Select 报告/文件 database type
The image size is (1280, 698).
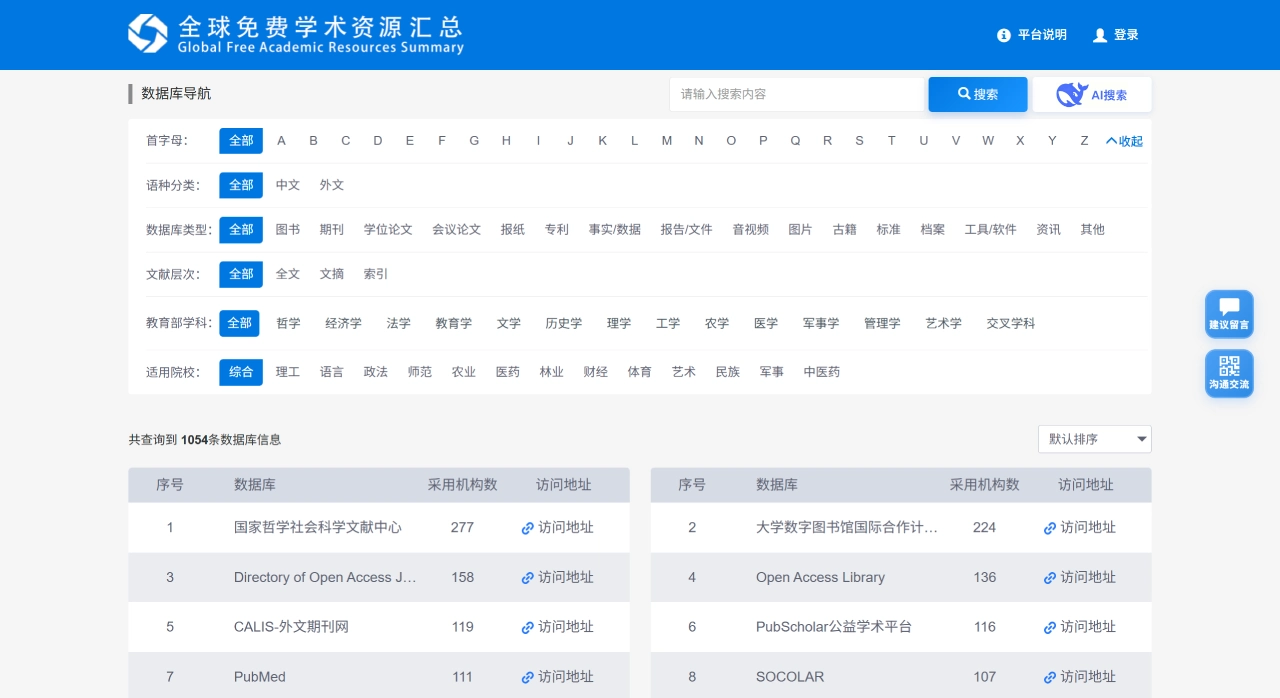[686, 229]
